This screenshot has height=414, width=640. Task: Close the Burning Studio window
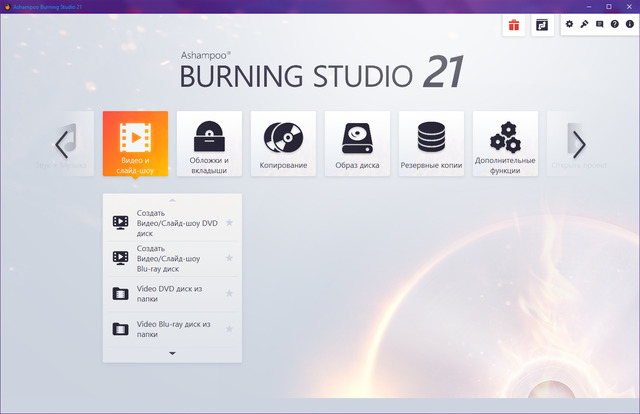pyautogui.click(x=629, y=7)
